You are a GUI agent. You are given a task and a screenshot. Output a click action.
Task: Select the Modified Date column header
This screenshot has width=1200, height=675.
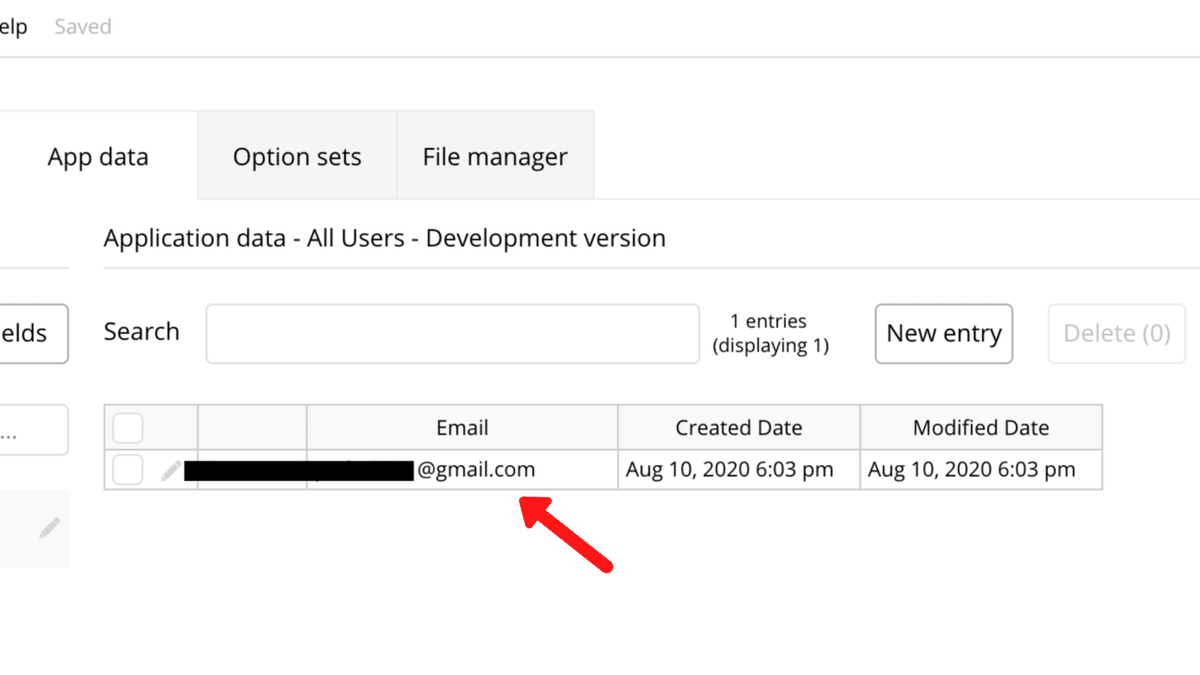coord(981,428)
